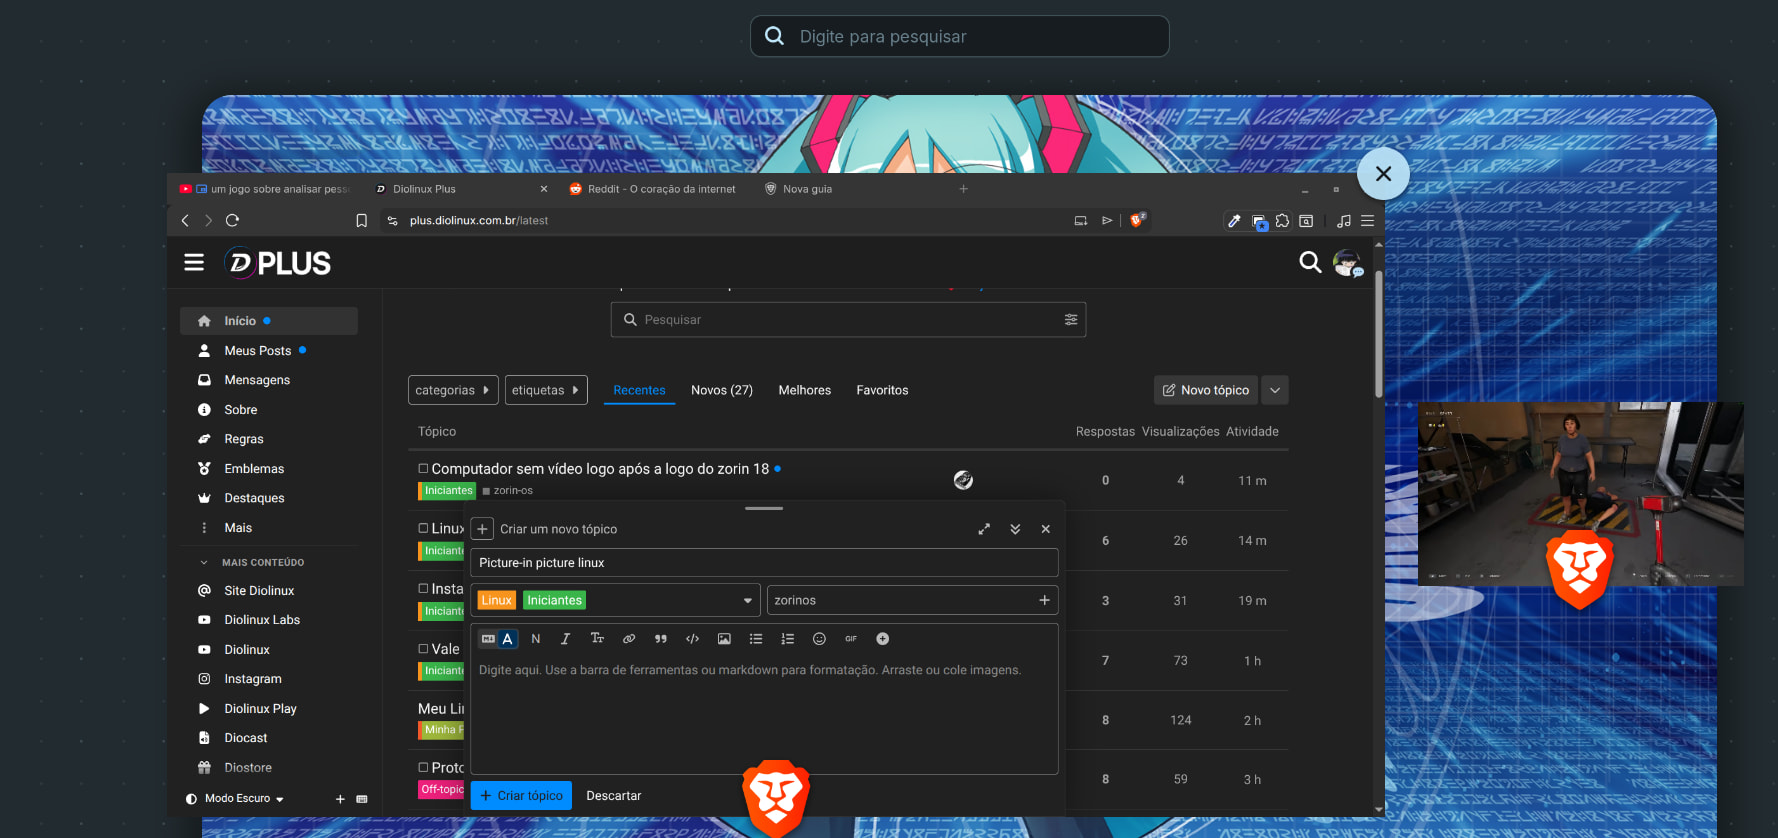
Task: Insert a GIF using the GIF icon
Action: point(851,639)
